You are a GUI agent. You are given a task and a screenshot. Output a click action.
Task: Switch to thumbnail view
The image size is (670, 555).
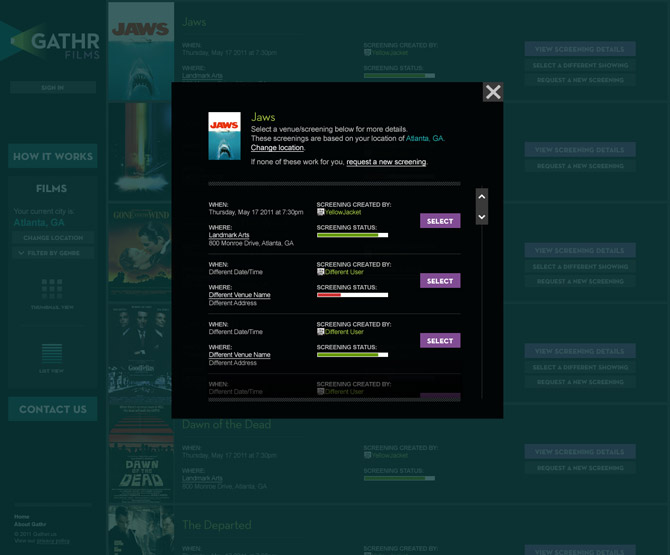52,294
